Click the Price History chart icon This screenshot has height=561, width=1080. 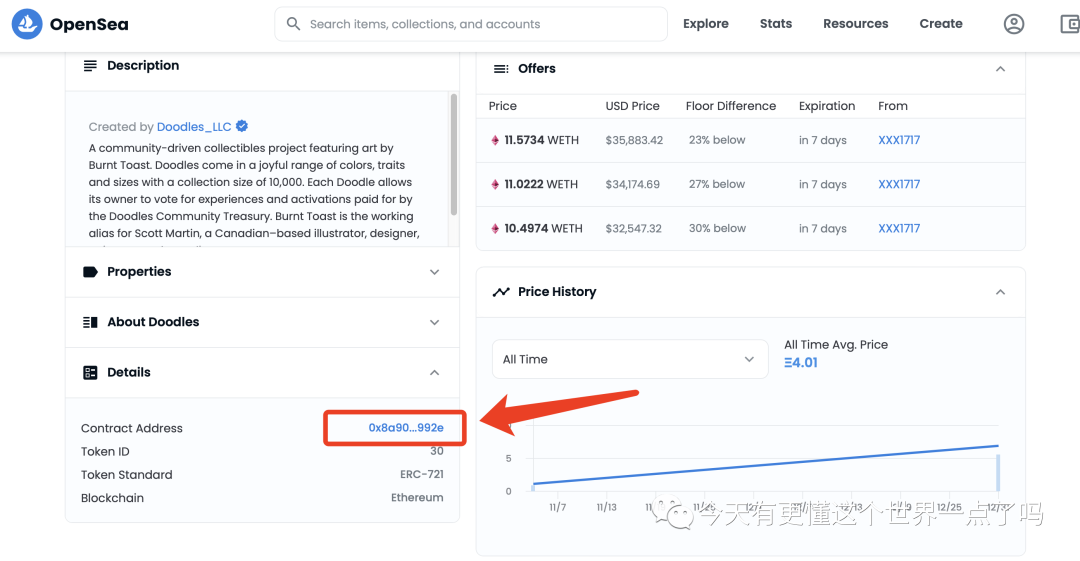tap(501, 292)
